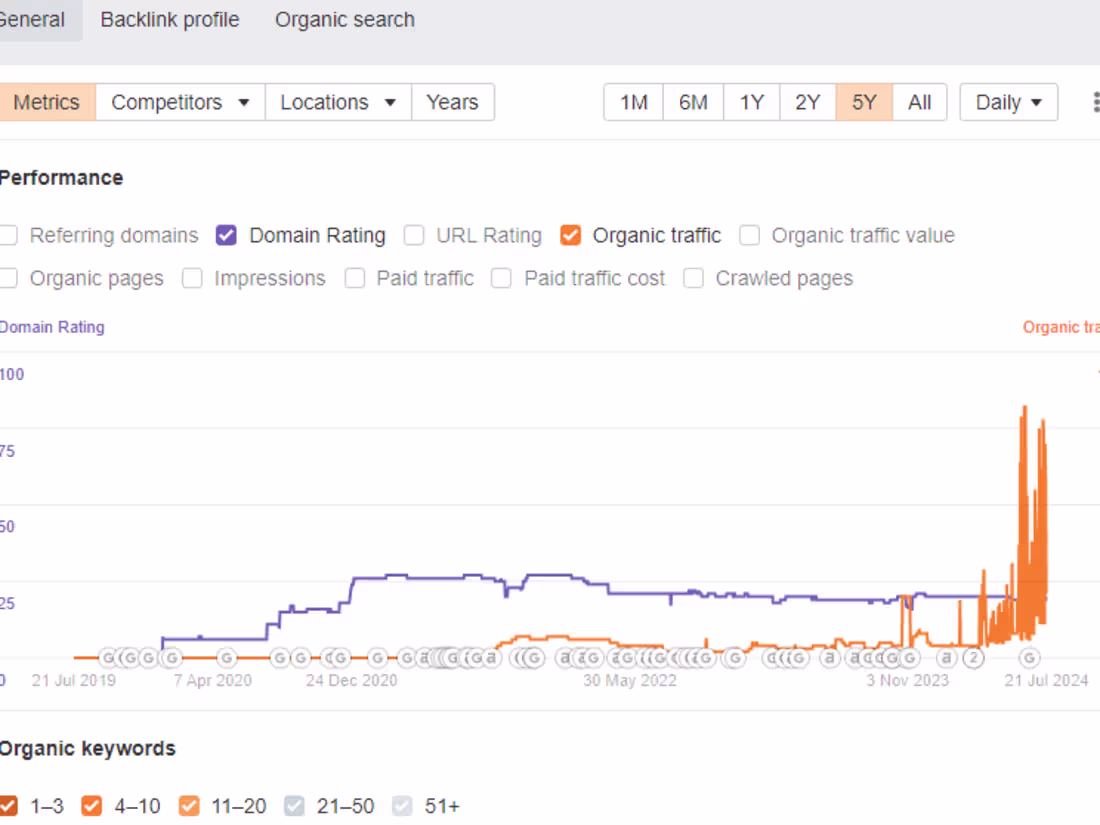Screen dimensions: 1100x825
Task: Click the Organic keywords section heading
Action: (x=87, y=749)
